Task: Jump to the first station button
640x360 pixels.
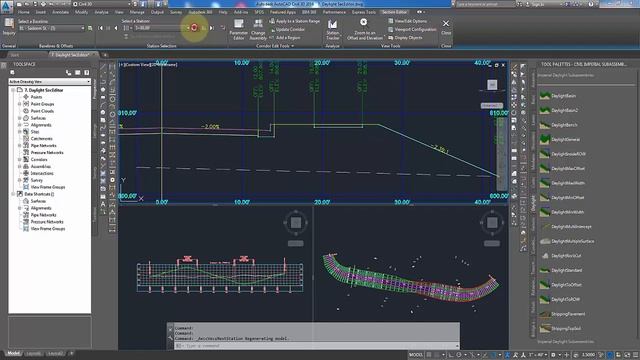Action: [101, 28]
